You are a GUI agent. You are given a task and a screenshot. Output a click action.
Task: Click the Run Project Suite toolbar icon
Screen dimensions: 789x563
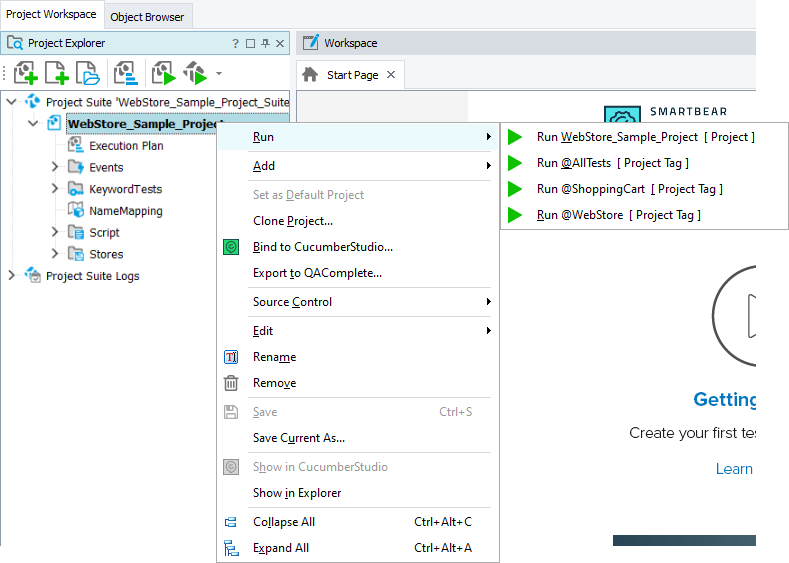click(x=194, y=73)
